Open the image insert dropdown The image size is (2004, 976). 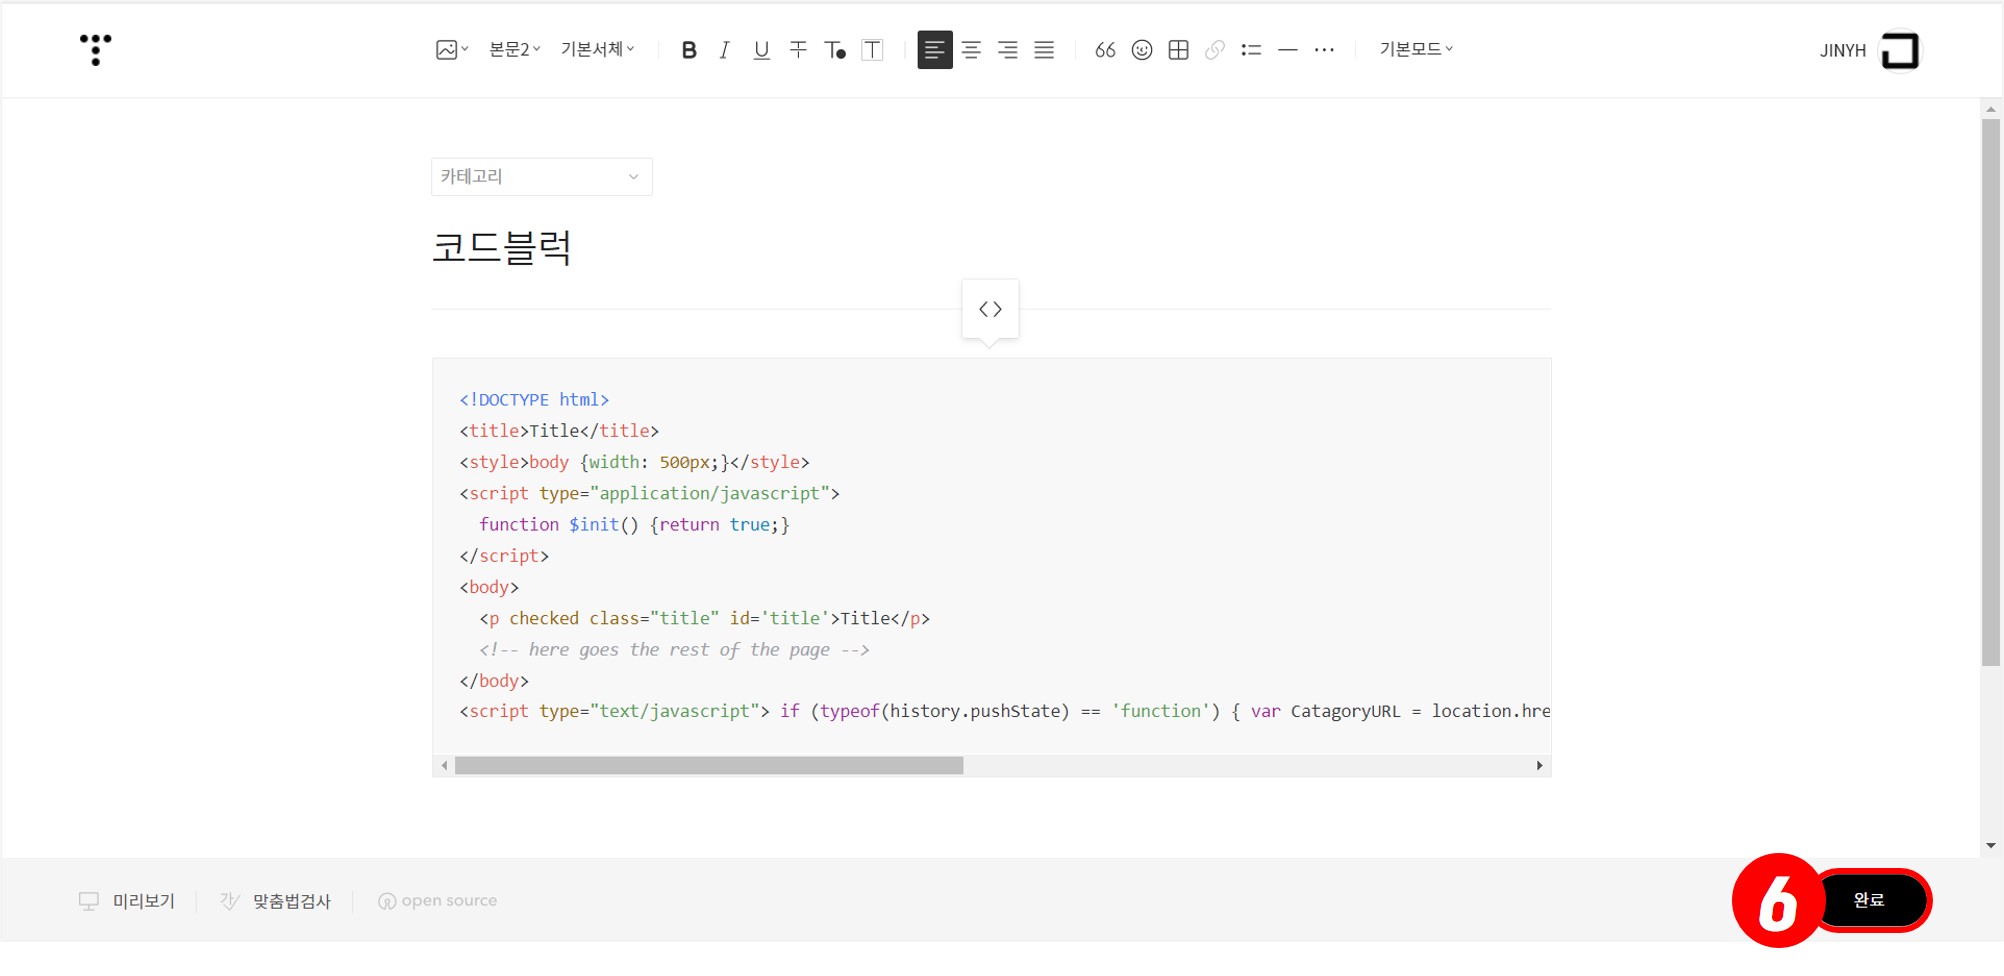point(452,50)
